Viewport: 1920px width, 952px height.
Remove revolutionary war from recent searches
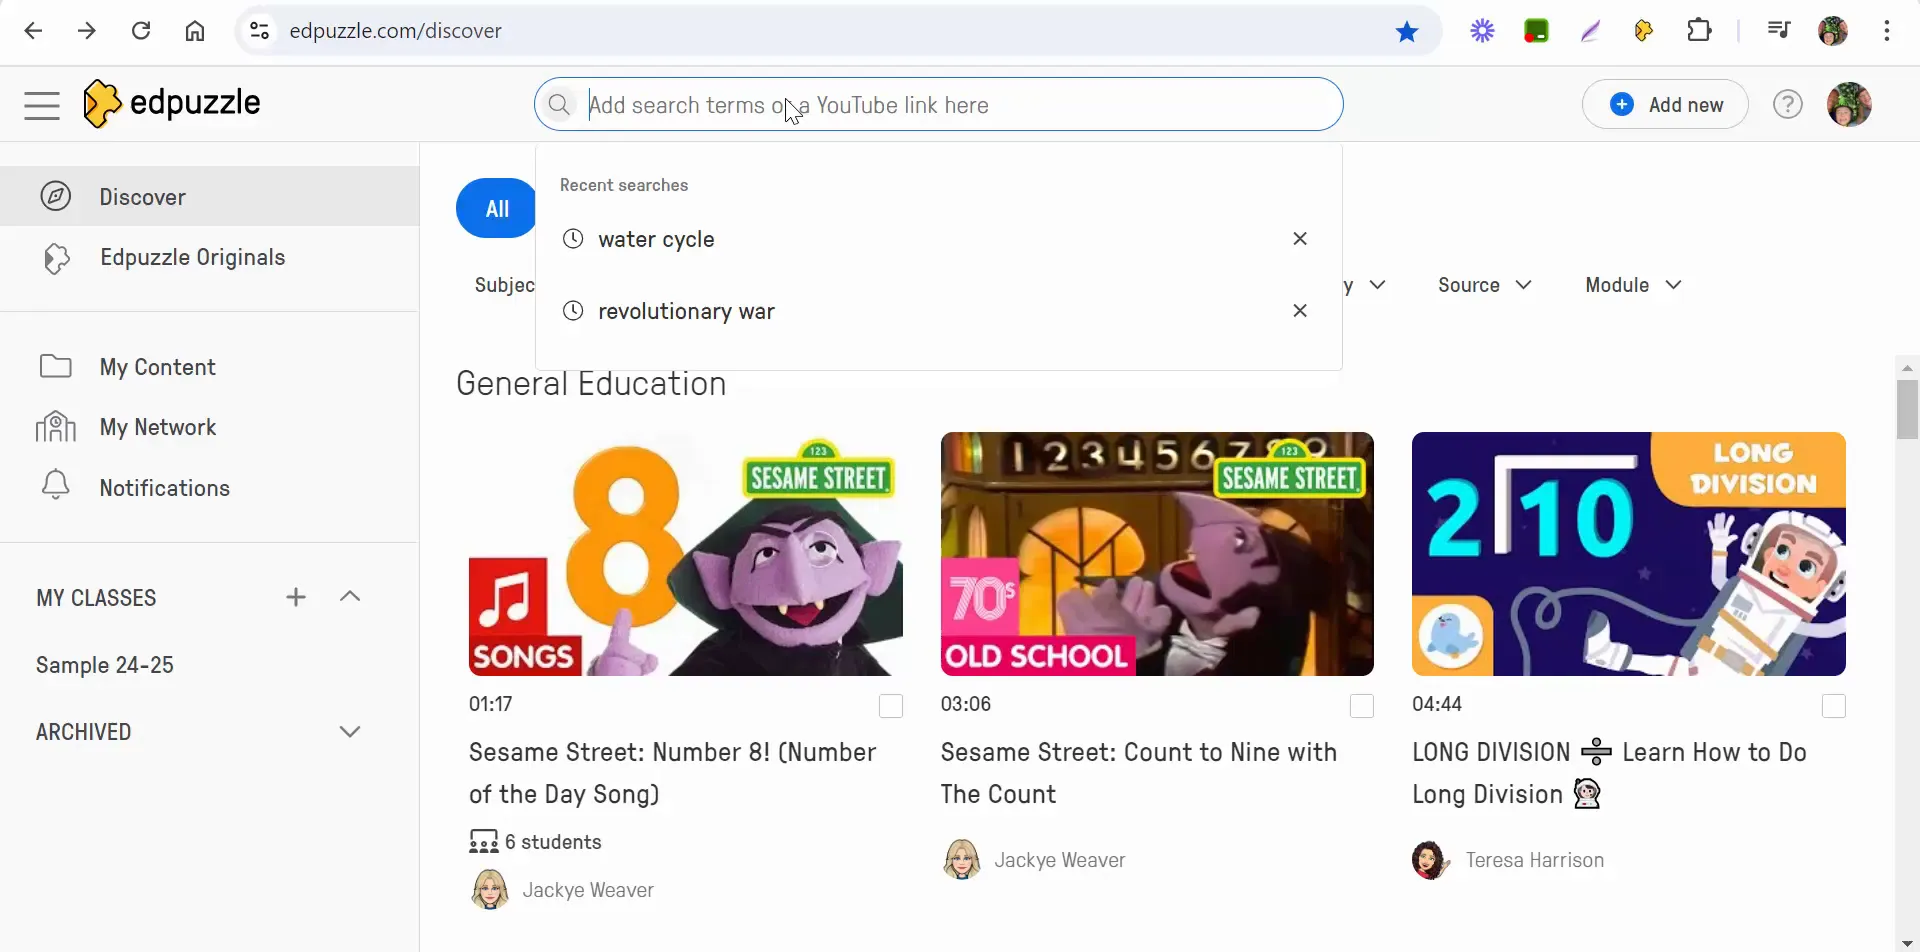pos(1300,310)
